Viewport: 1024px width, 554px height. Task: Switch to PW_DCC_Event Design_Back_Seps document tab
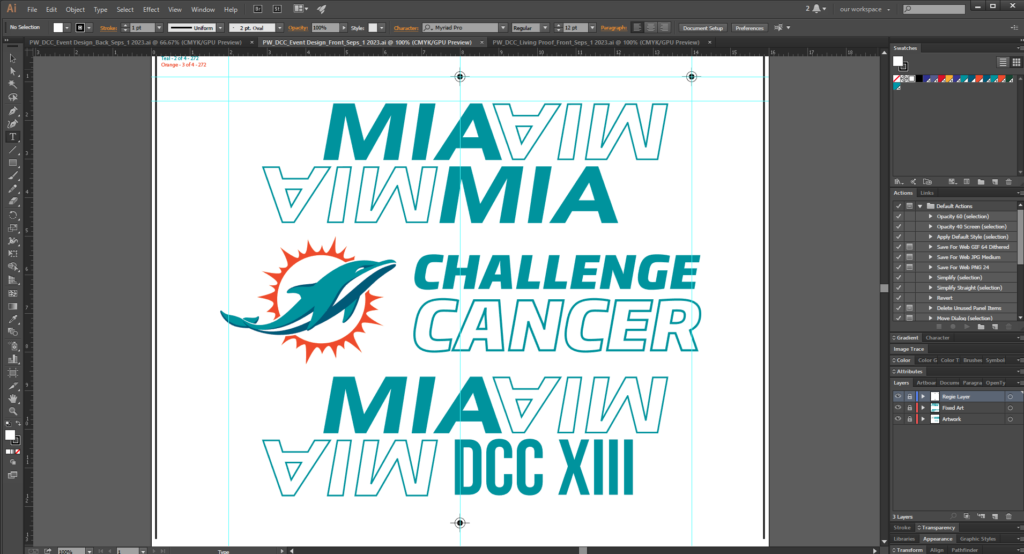click(135, 42)
